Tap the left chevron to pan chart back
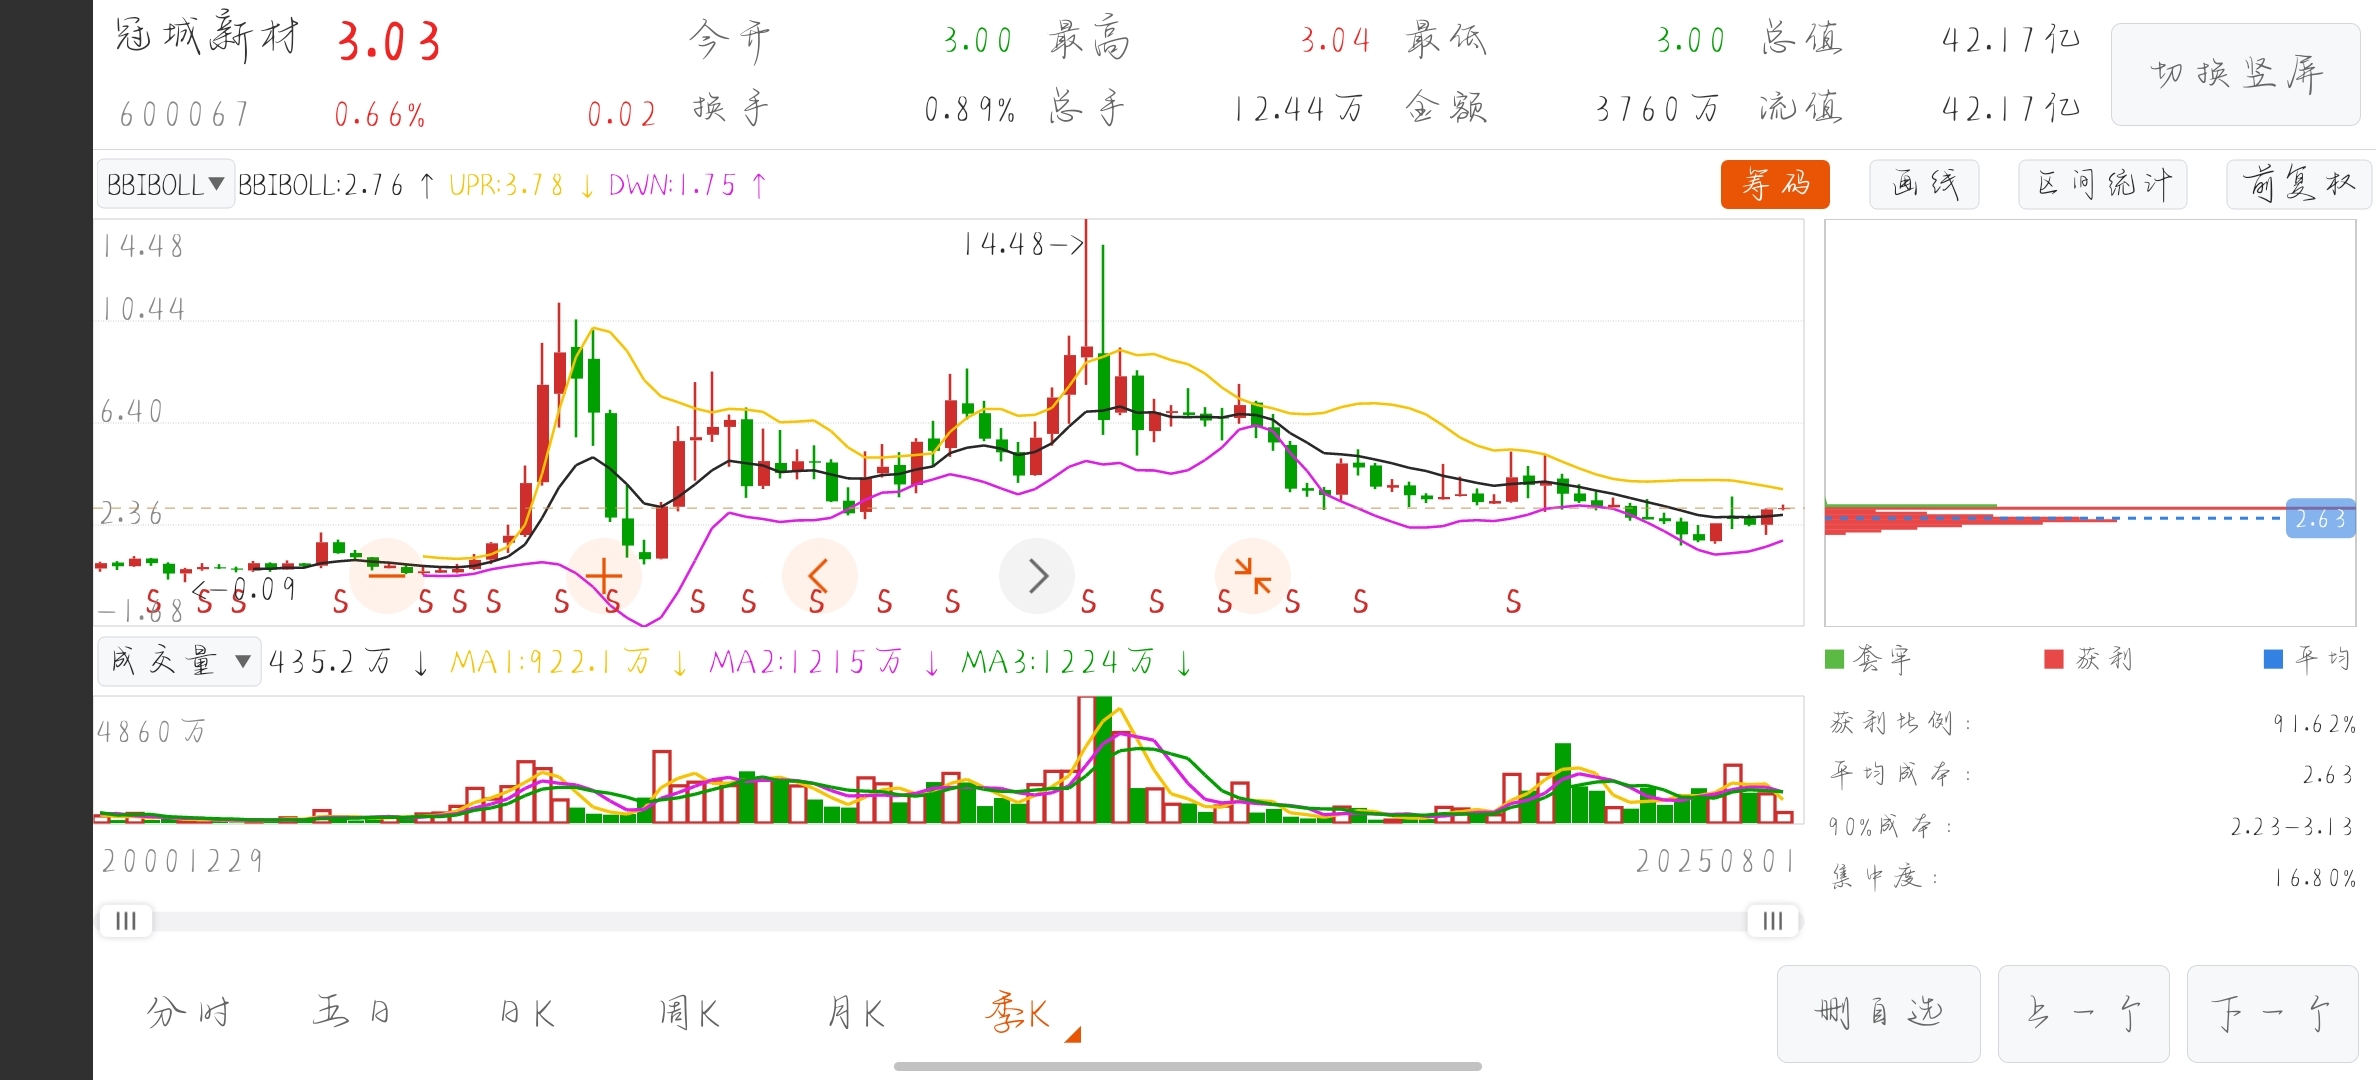The image size is (2376, 1080). pos(819,575)
